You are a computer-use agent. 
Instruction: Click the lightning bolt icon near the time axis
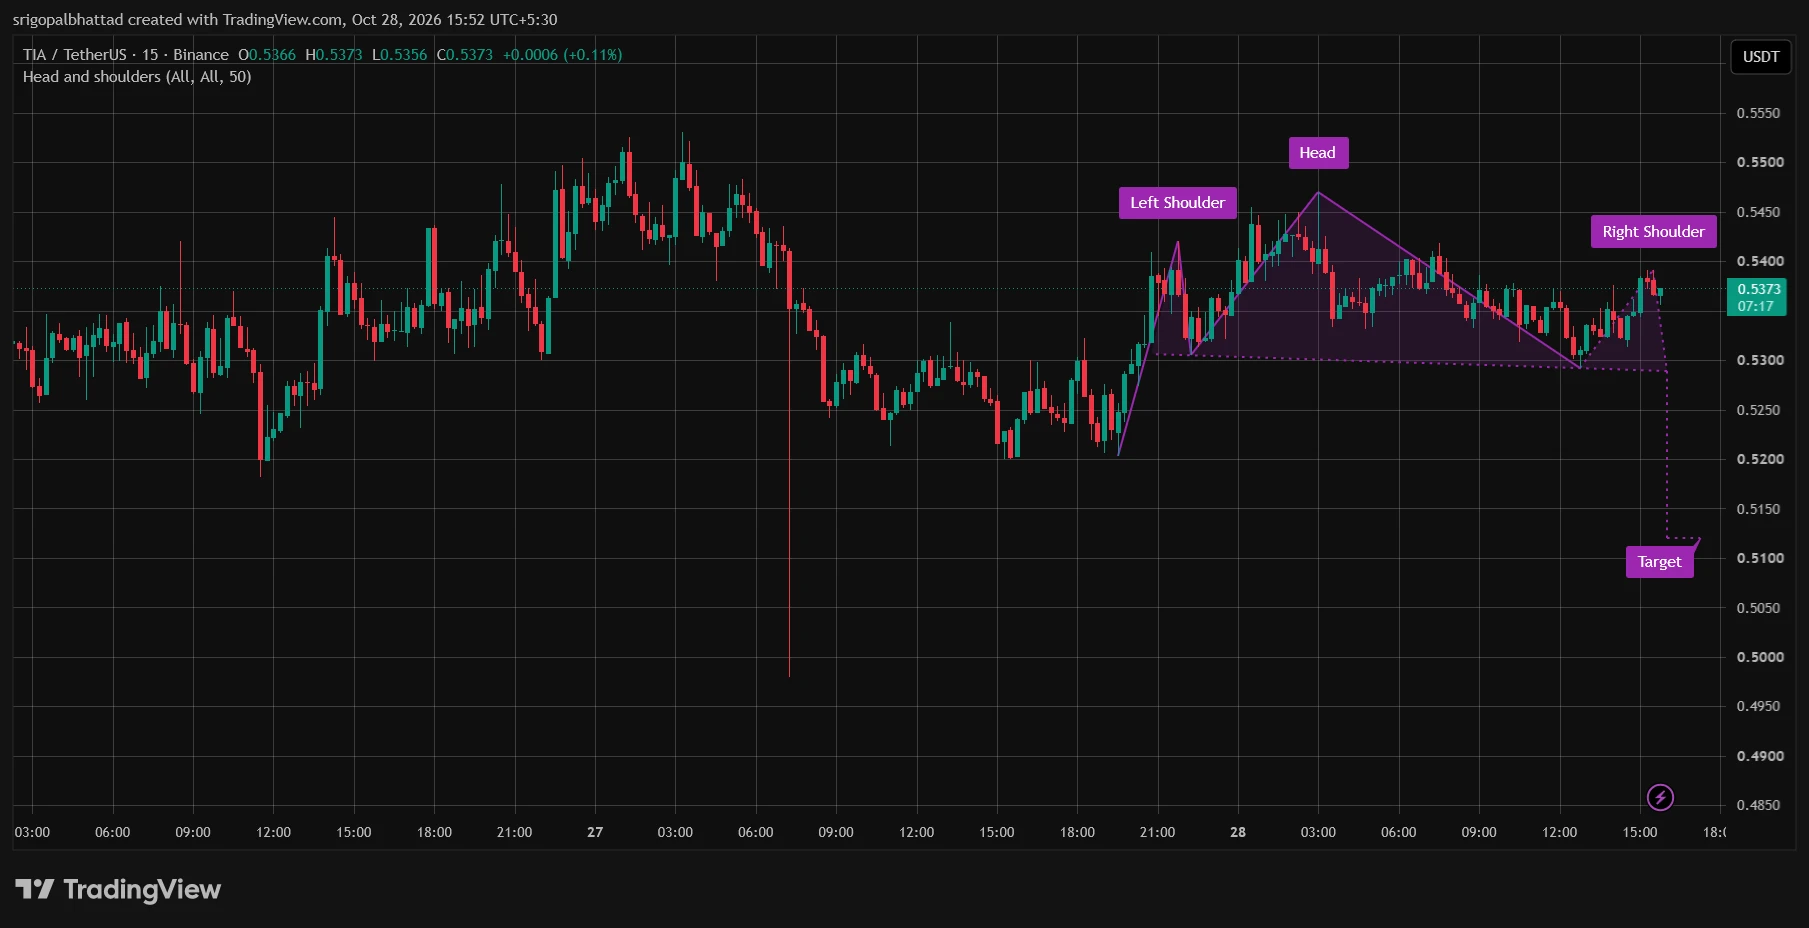pyautogui.click(x=1660, y=797)
